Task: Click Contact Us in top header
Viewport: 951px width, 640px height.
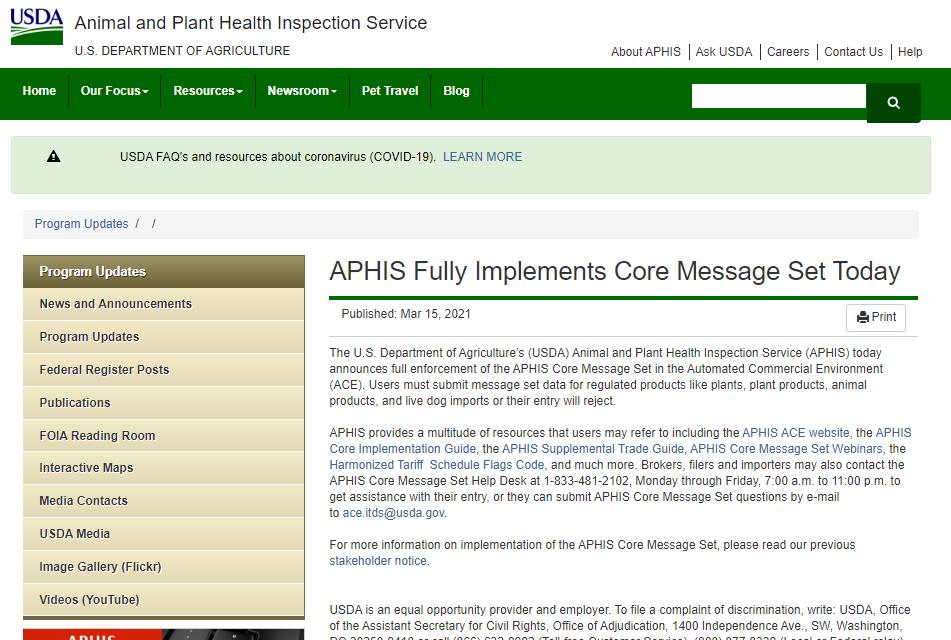Action: [853, 52]
